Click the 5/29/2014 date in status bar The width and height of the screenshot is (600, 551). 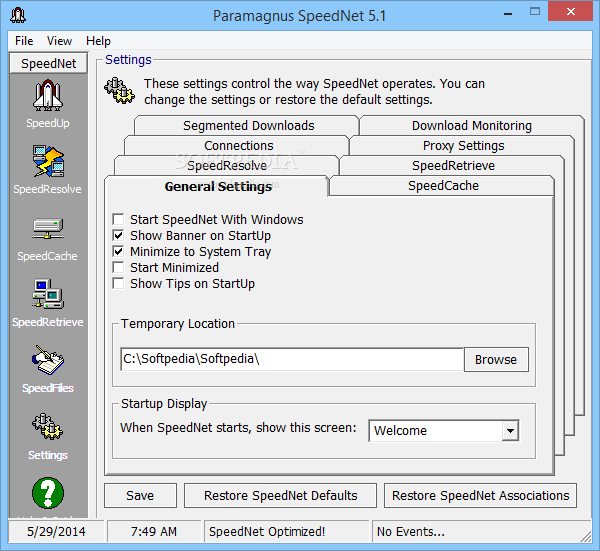tap(56, 531)
